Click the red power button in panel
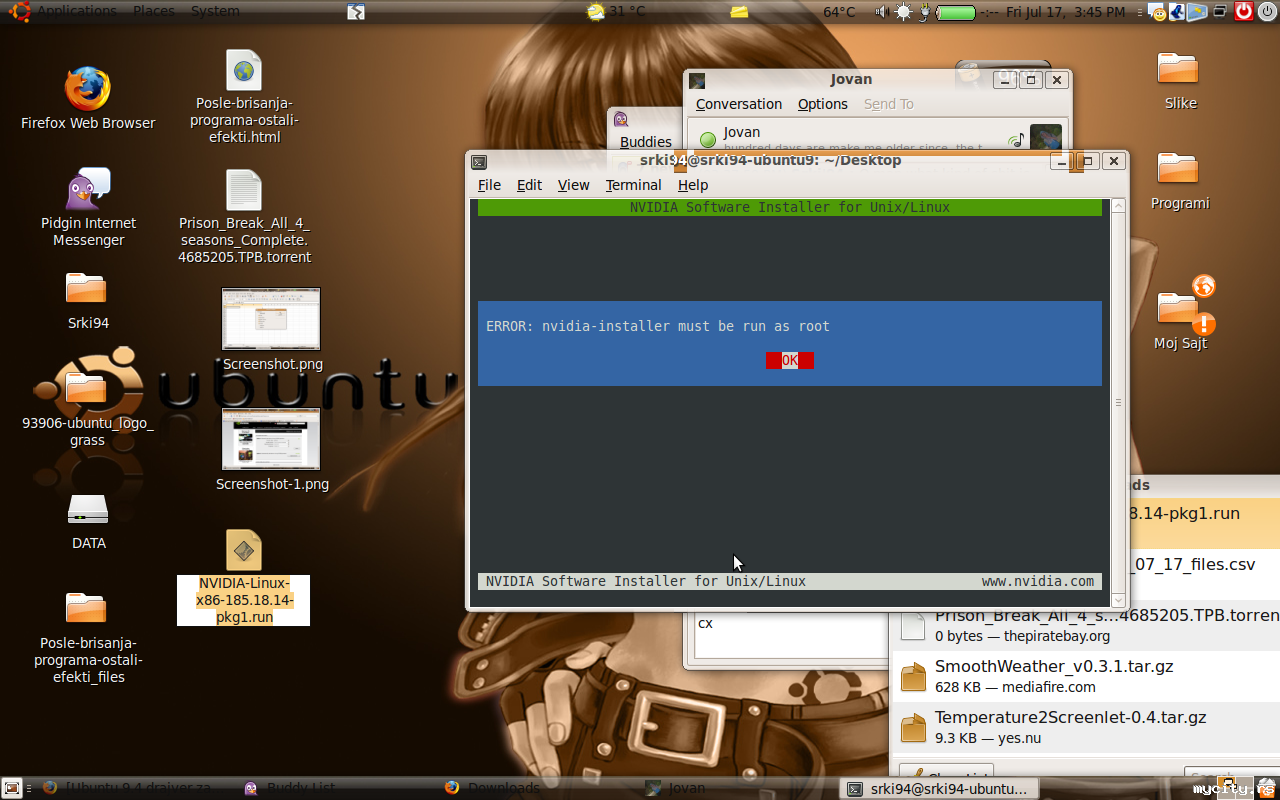Image resolution: width=1280 pixels, height=800 pixels. [1244, 11]
